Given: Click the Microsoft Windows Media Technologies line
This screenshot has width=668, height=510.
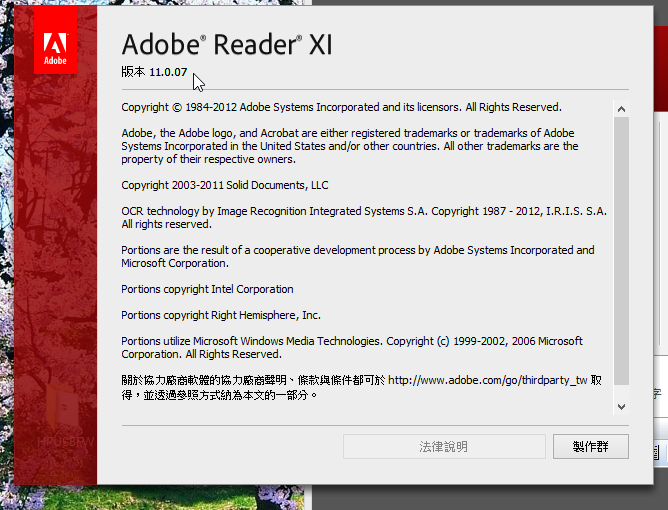Looking at the screenshot, I should pos(351,347).
